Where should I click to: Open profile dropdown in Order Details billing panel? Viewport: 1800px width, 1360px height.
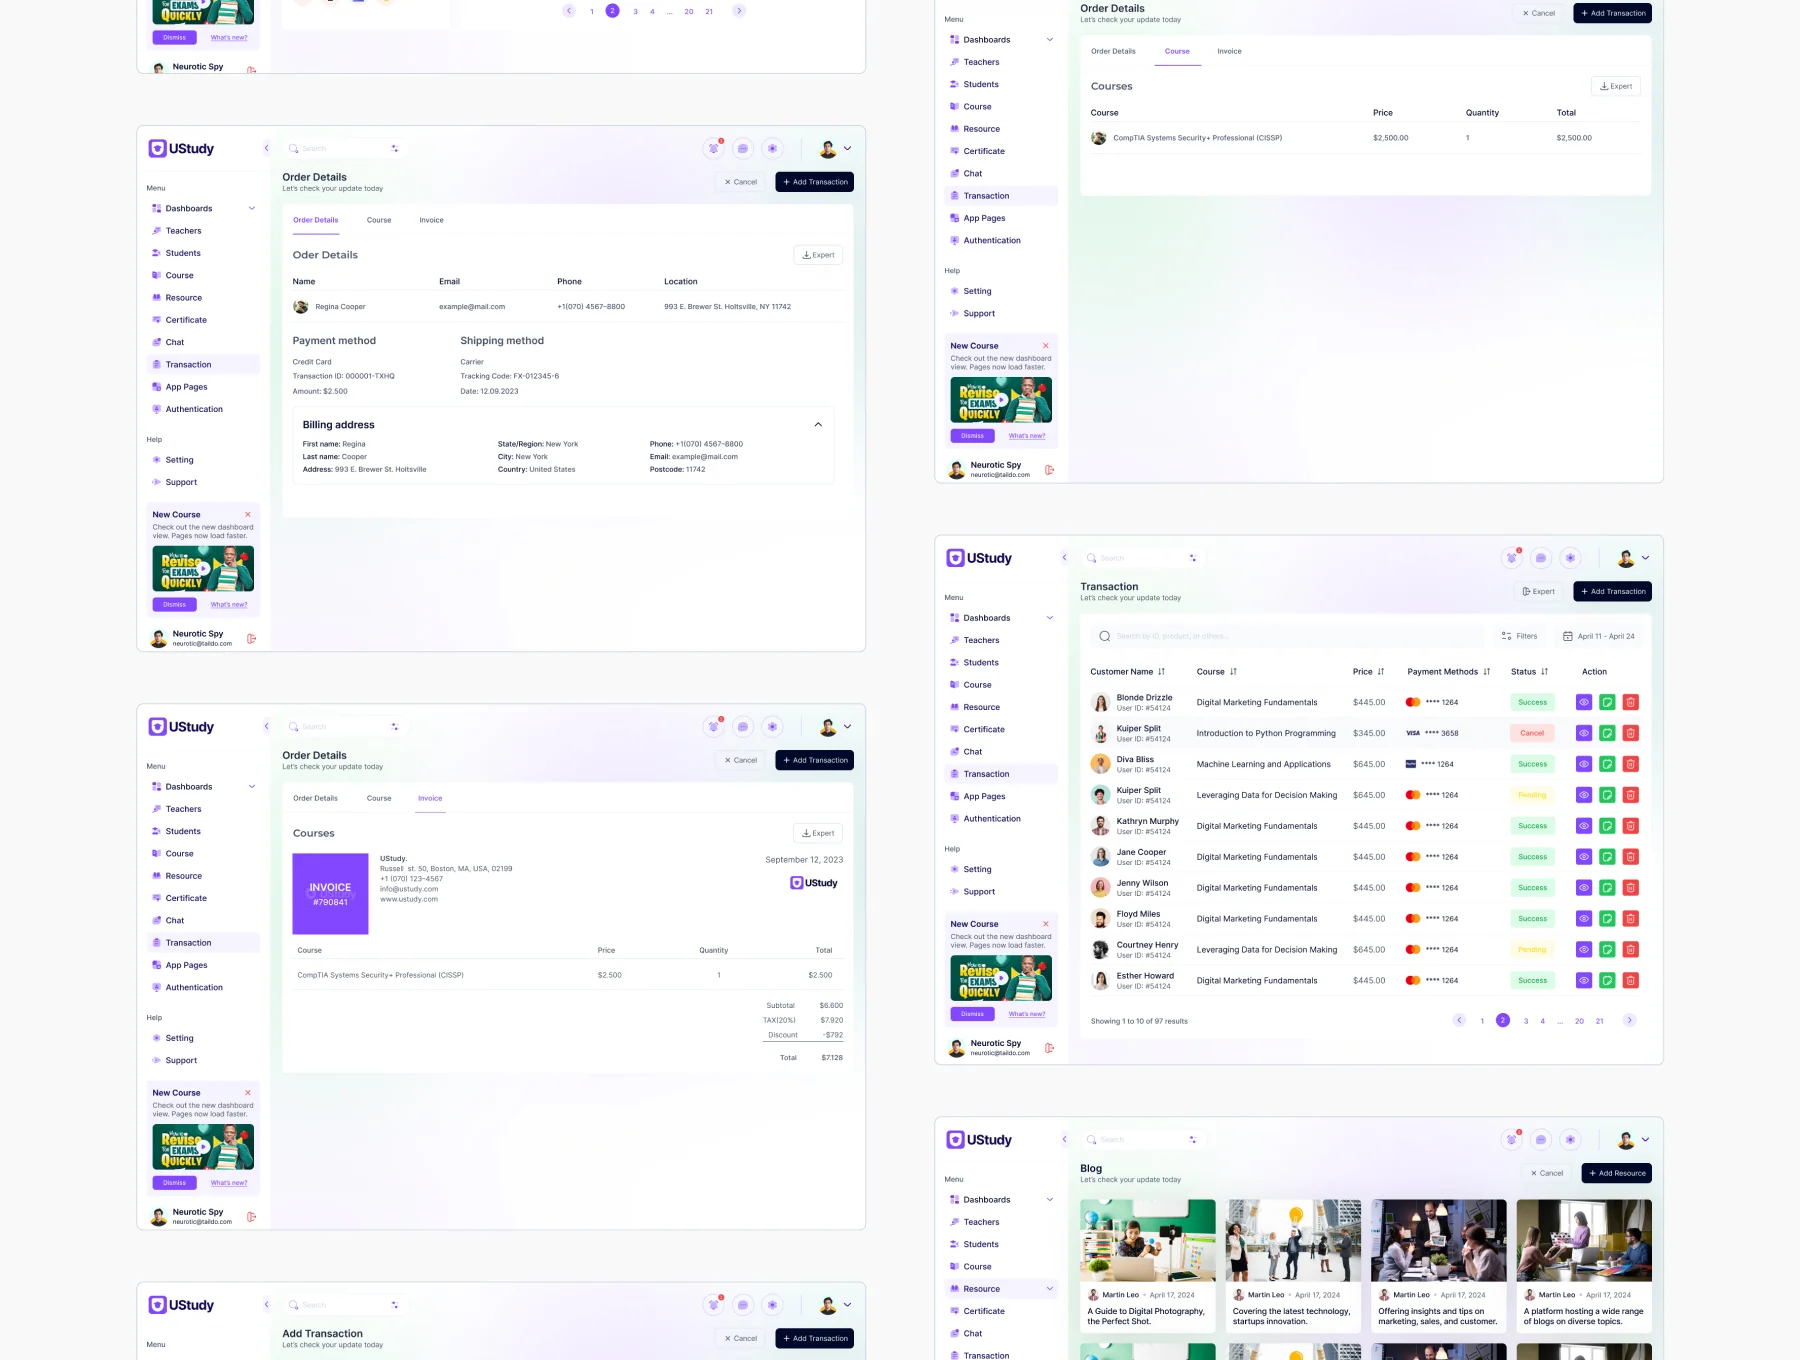pos(835,148)
